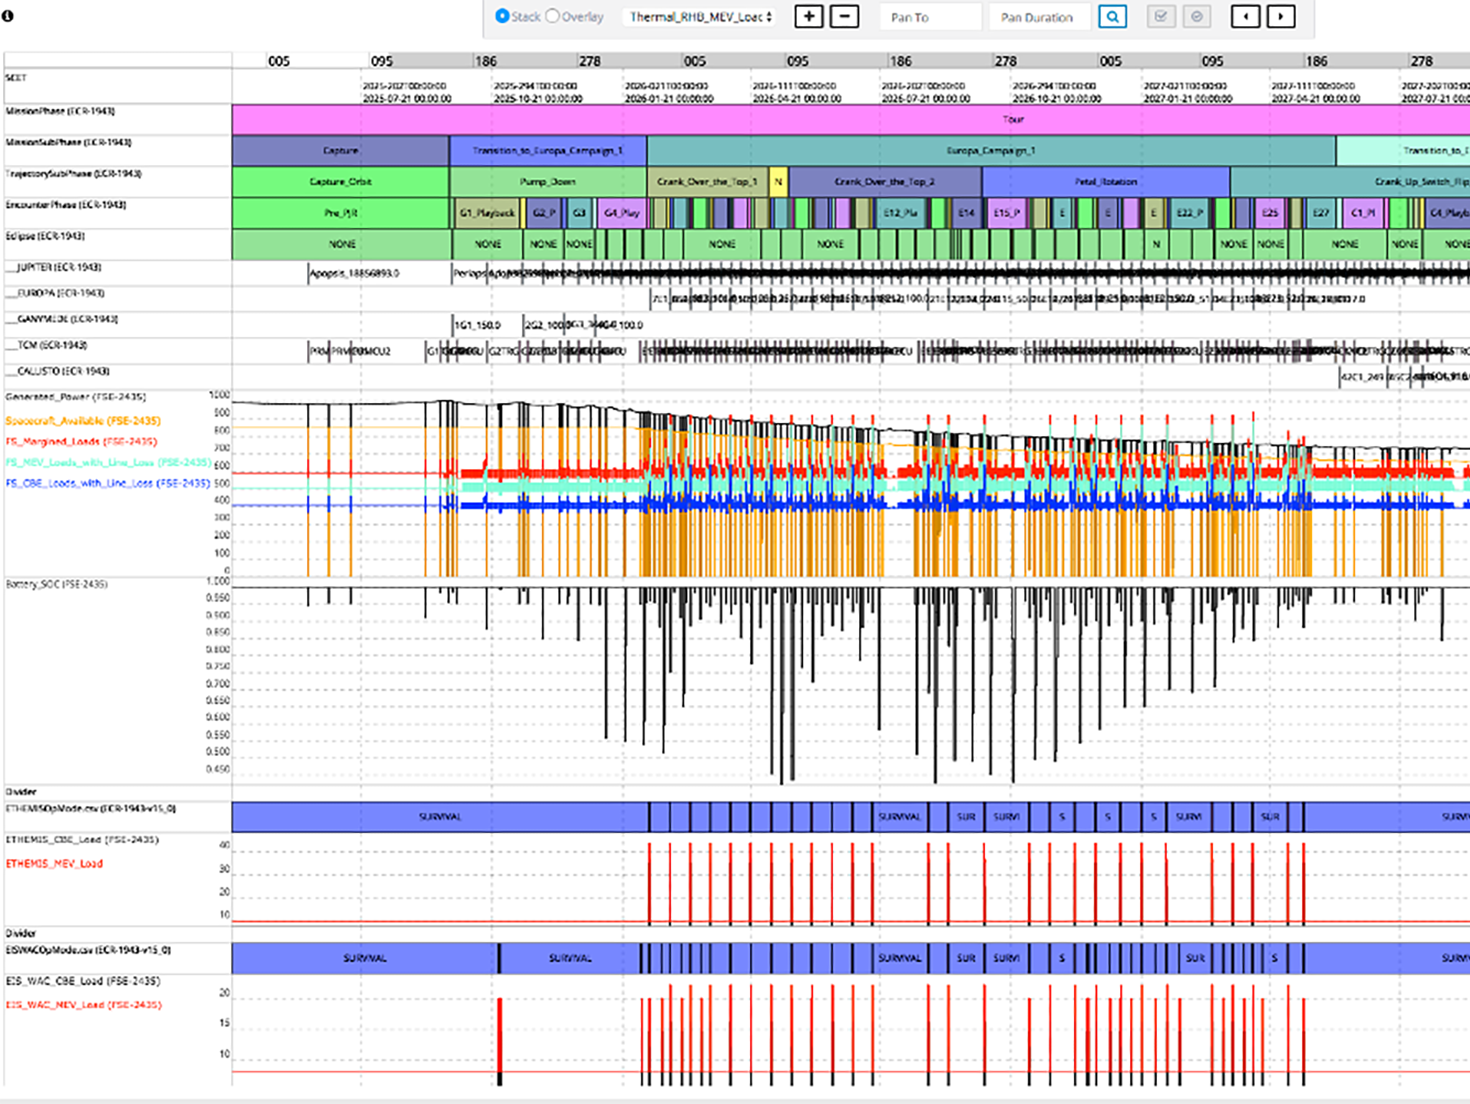
Task: Click the EIS_WAC_MEV_Load legend label
Action: point(83,1005)
